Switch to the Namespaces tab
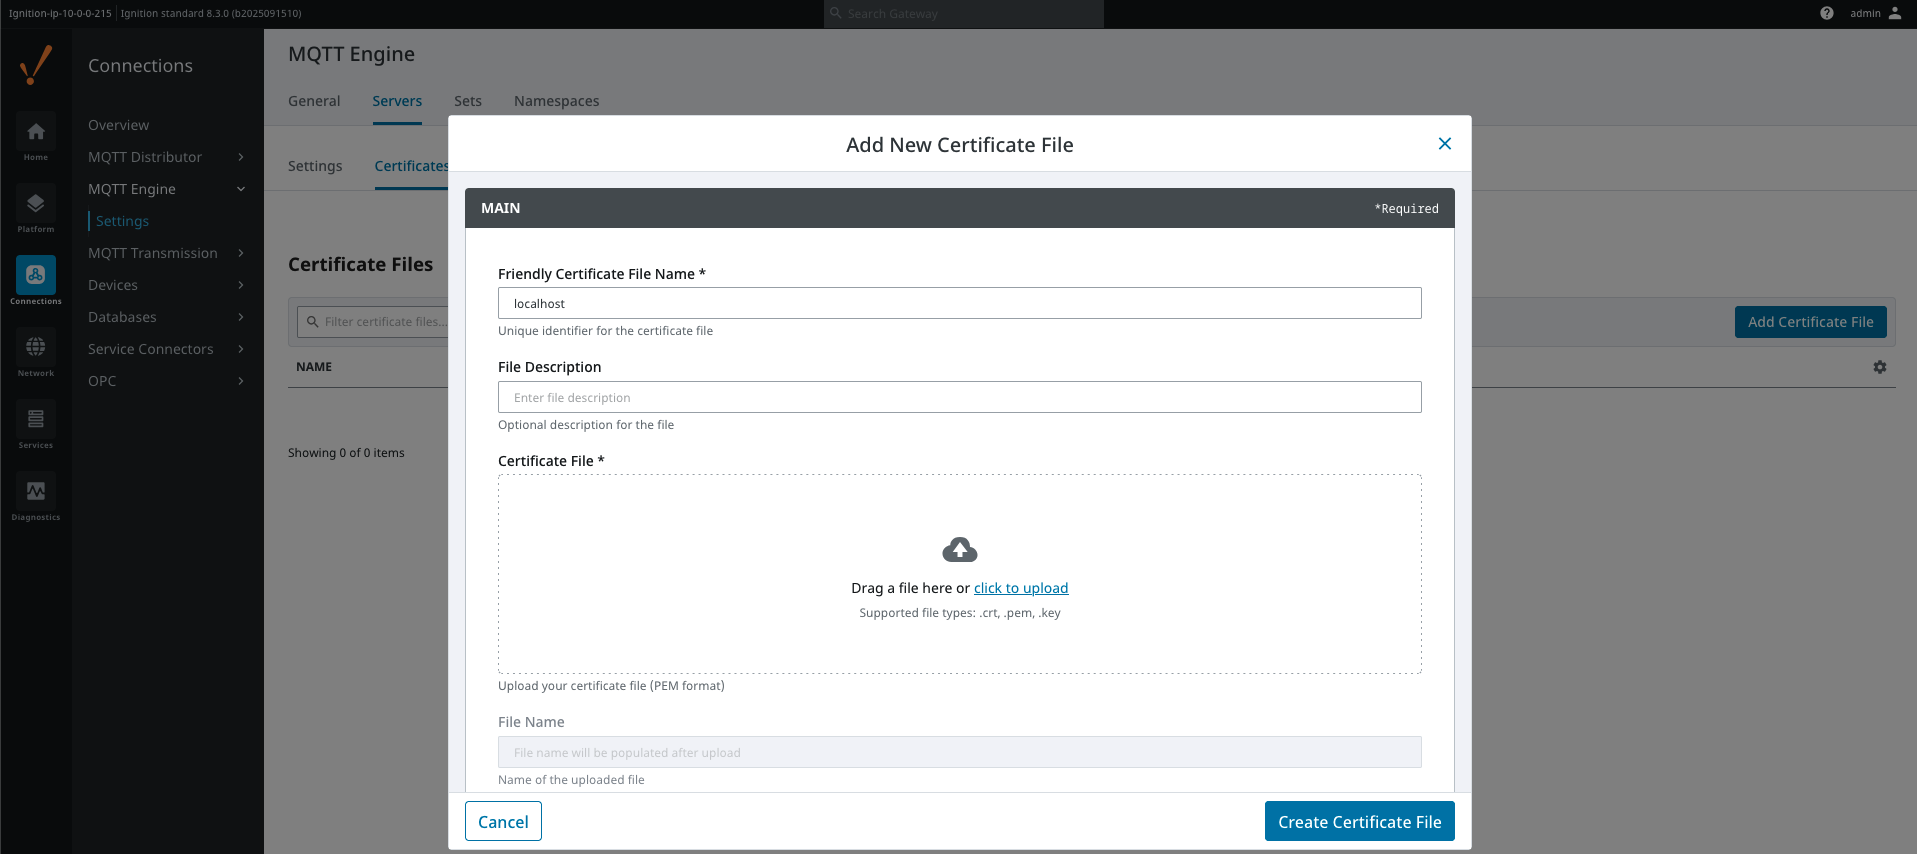Image resolution: width=1917 pixels, height=854 pixels. (x=556, y=101)
